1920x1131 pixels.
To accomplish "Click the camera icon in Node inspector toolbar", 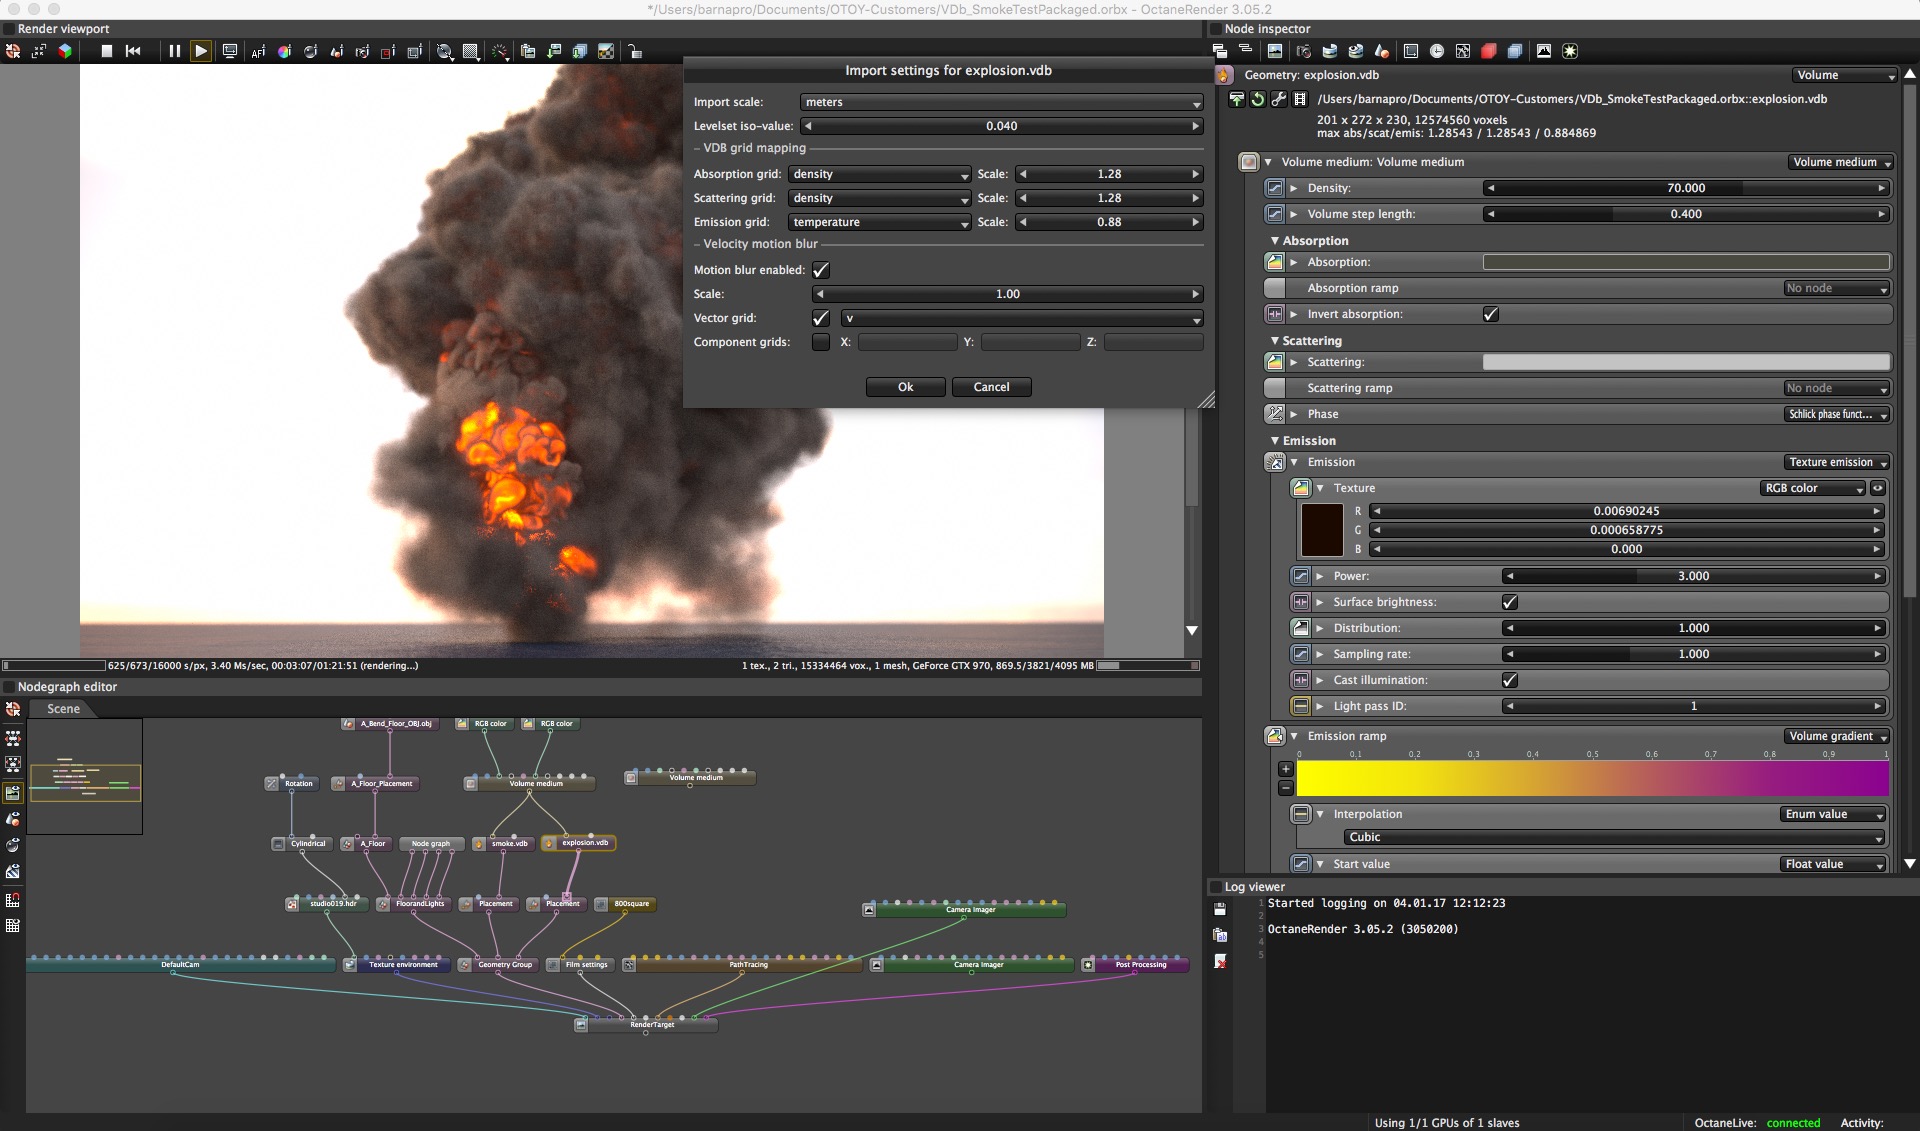I will click(1304, 51).
